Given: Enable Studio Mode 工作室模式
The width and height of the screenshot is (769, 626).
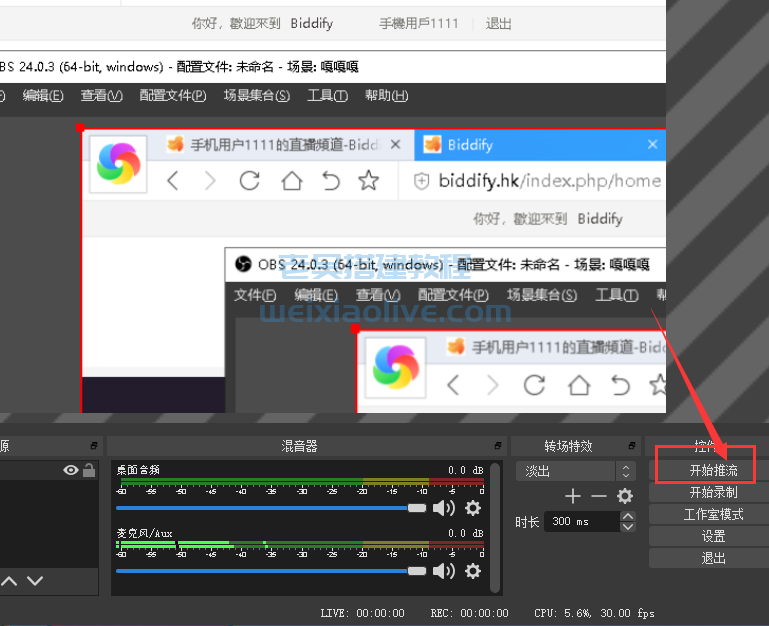Looking at the screenshot, I should pyautogui.click(x=713, y=514).
